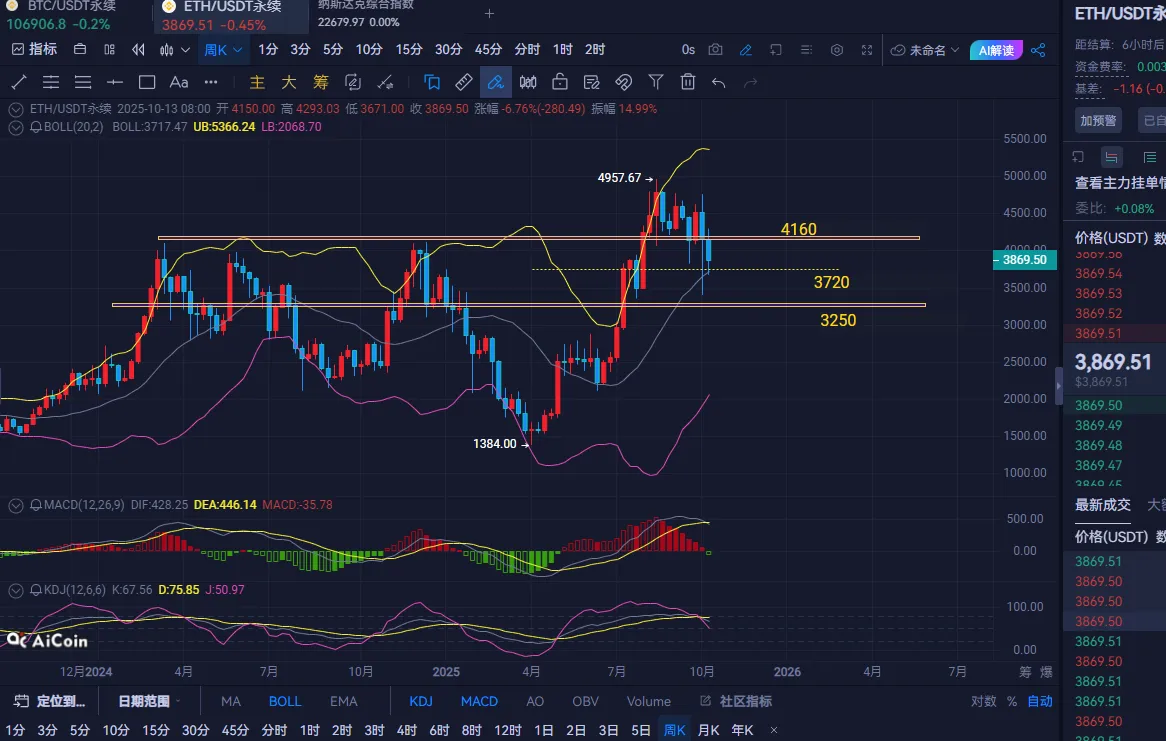Select the ruler measurement tool
The height and width of the screenshot is (741, 1166).
464,82
